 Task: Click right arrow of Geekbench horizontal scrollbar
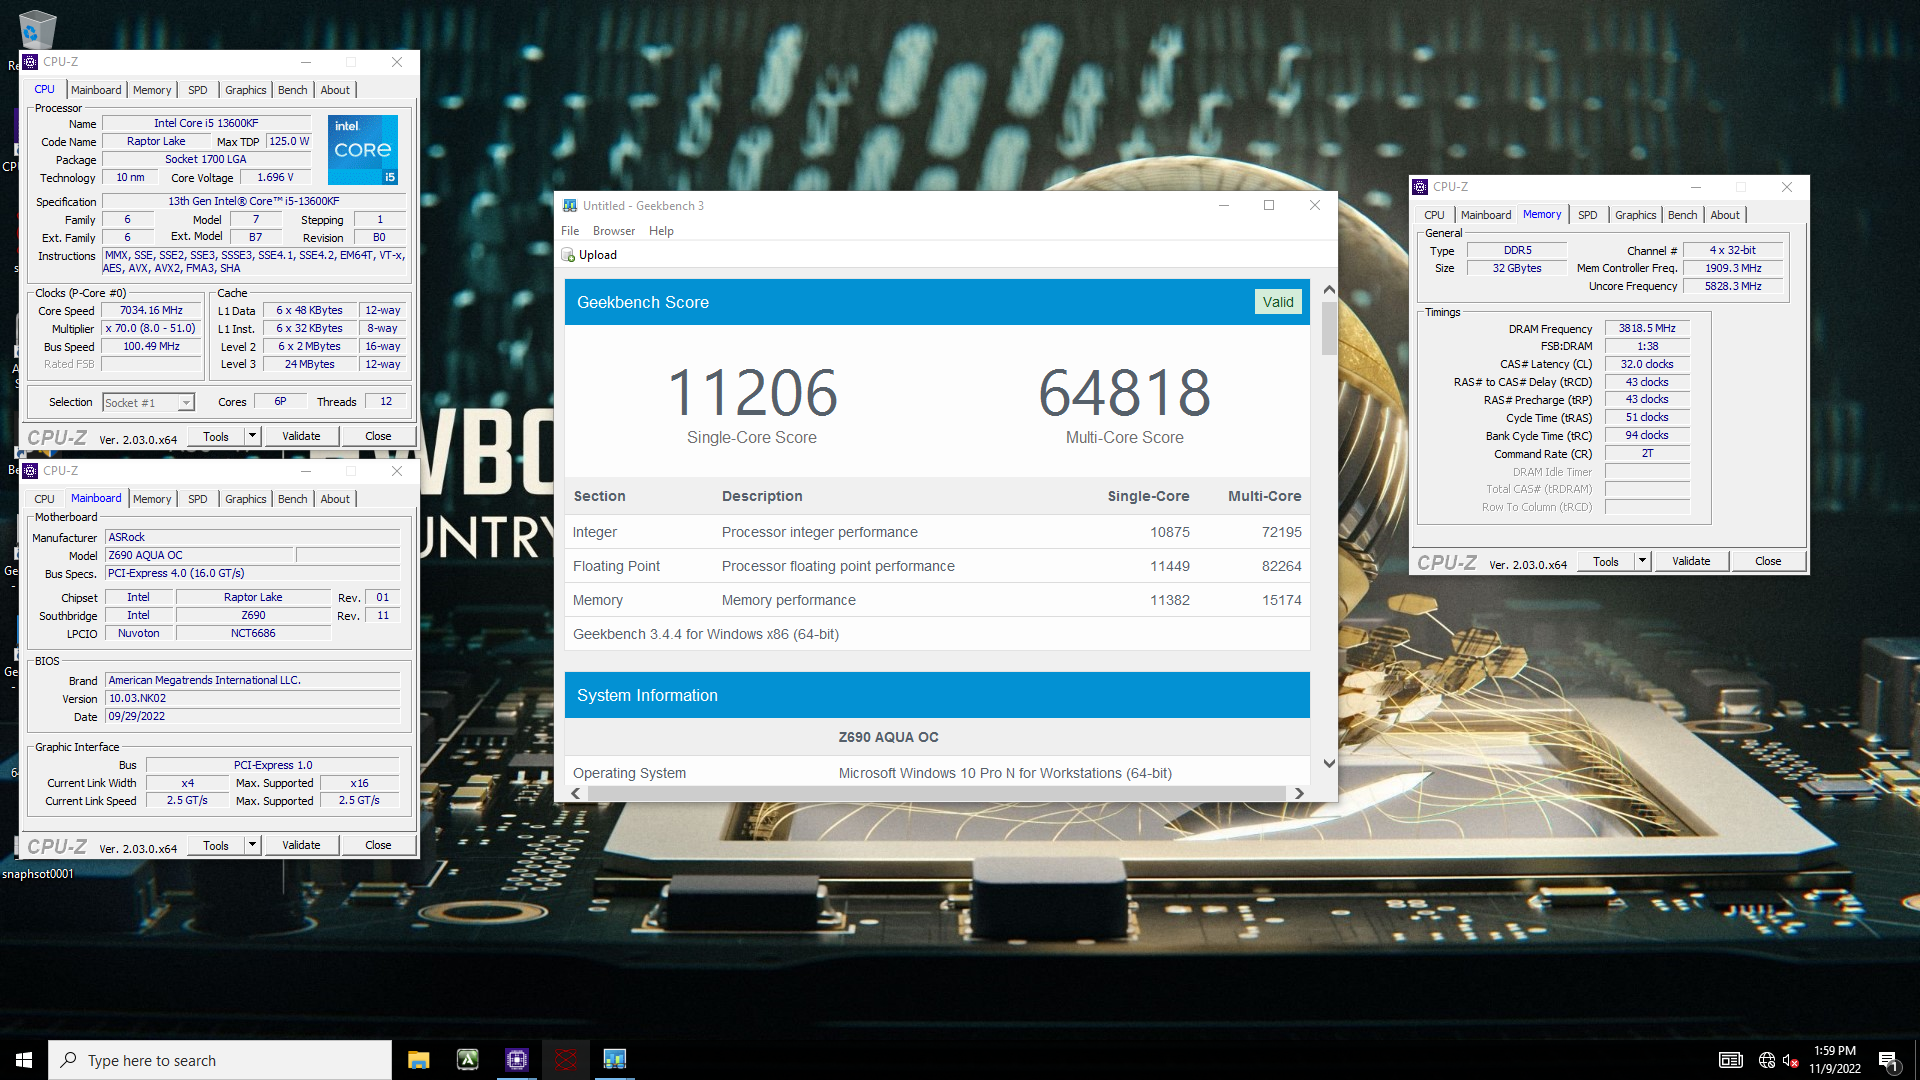tap(1299, 793)
